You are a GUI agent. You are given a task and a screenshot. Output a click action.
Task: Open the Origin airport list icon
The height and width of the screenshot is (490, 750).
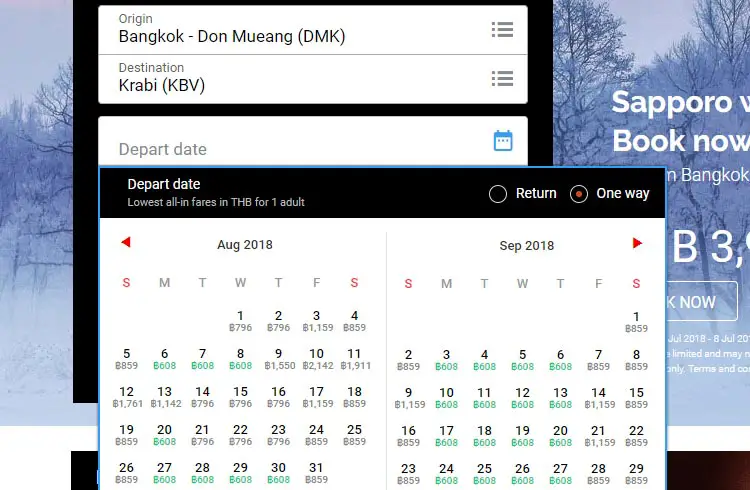click(x=502, y=30)
